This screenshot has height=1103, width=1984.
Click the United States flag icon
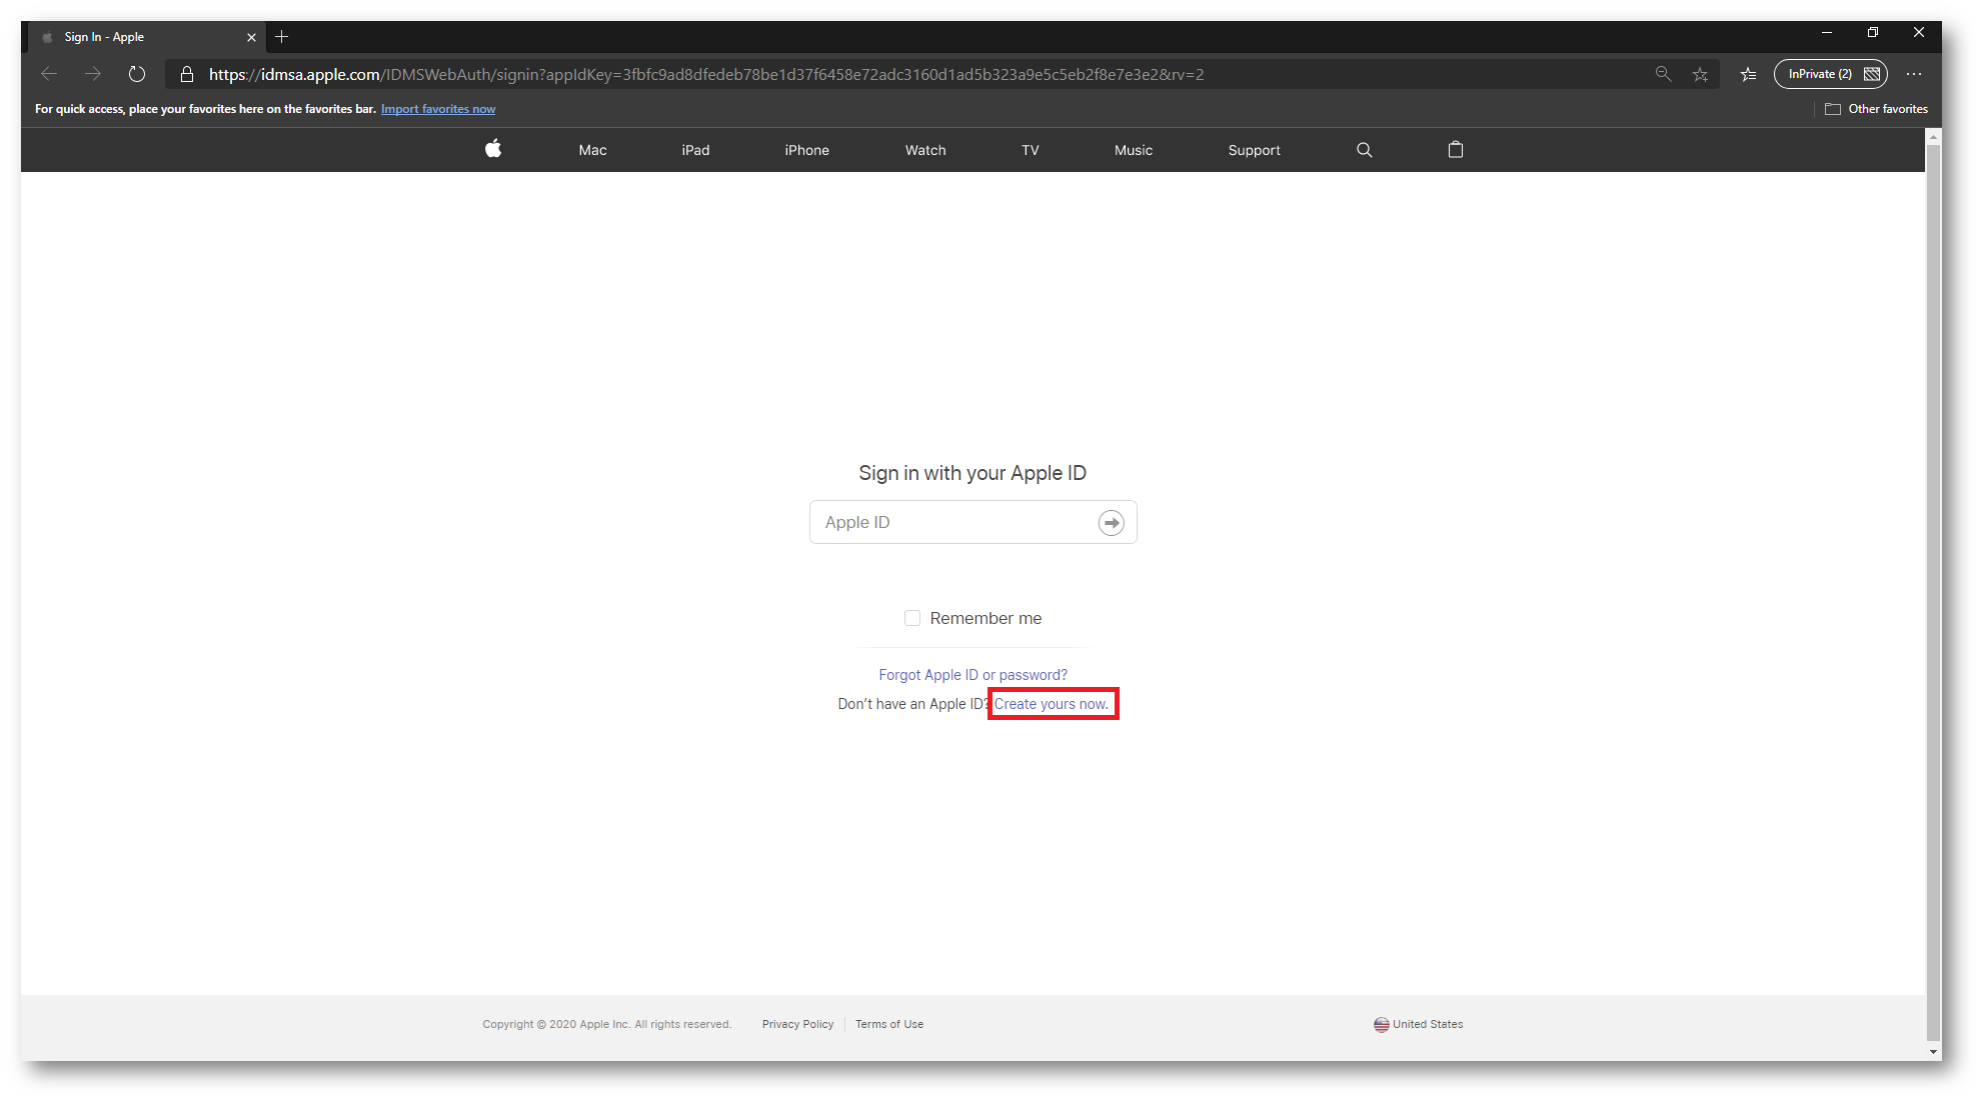click(x=1381, y=1025)
